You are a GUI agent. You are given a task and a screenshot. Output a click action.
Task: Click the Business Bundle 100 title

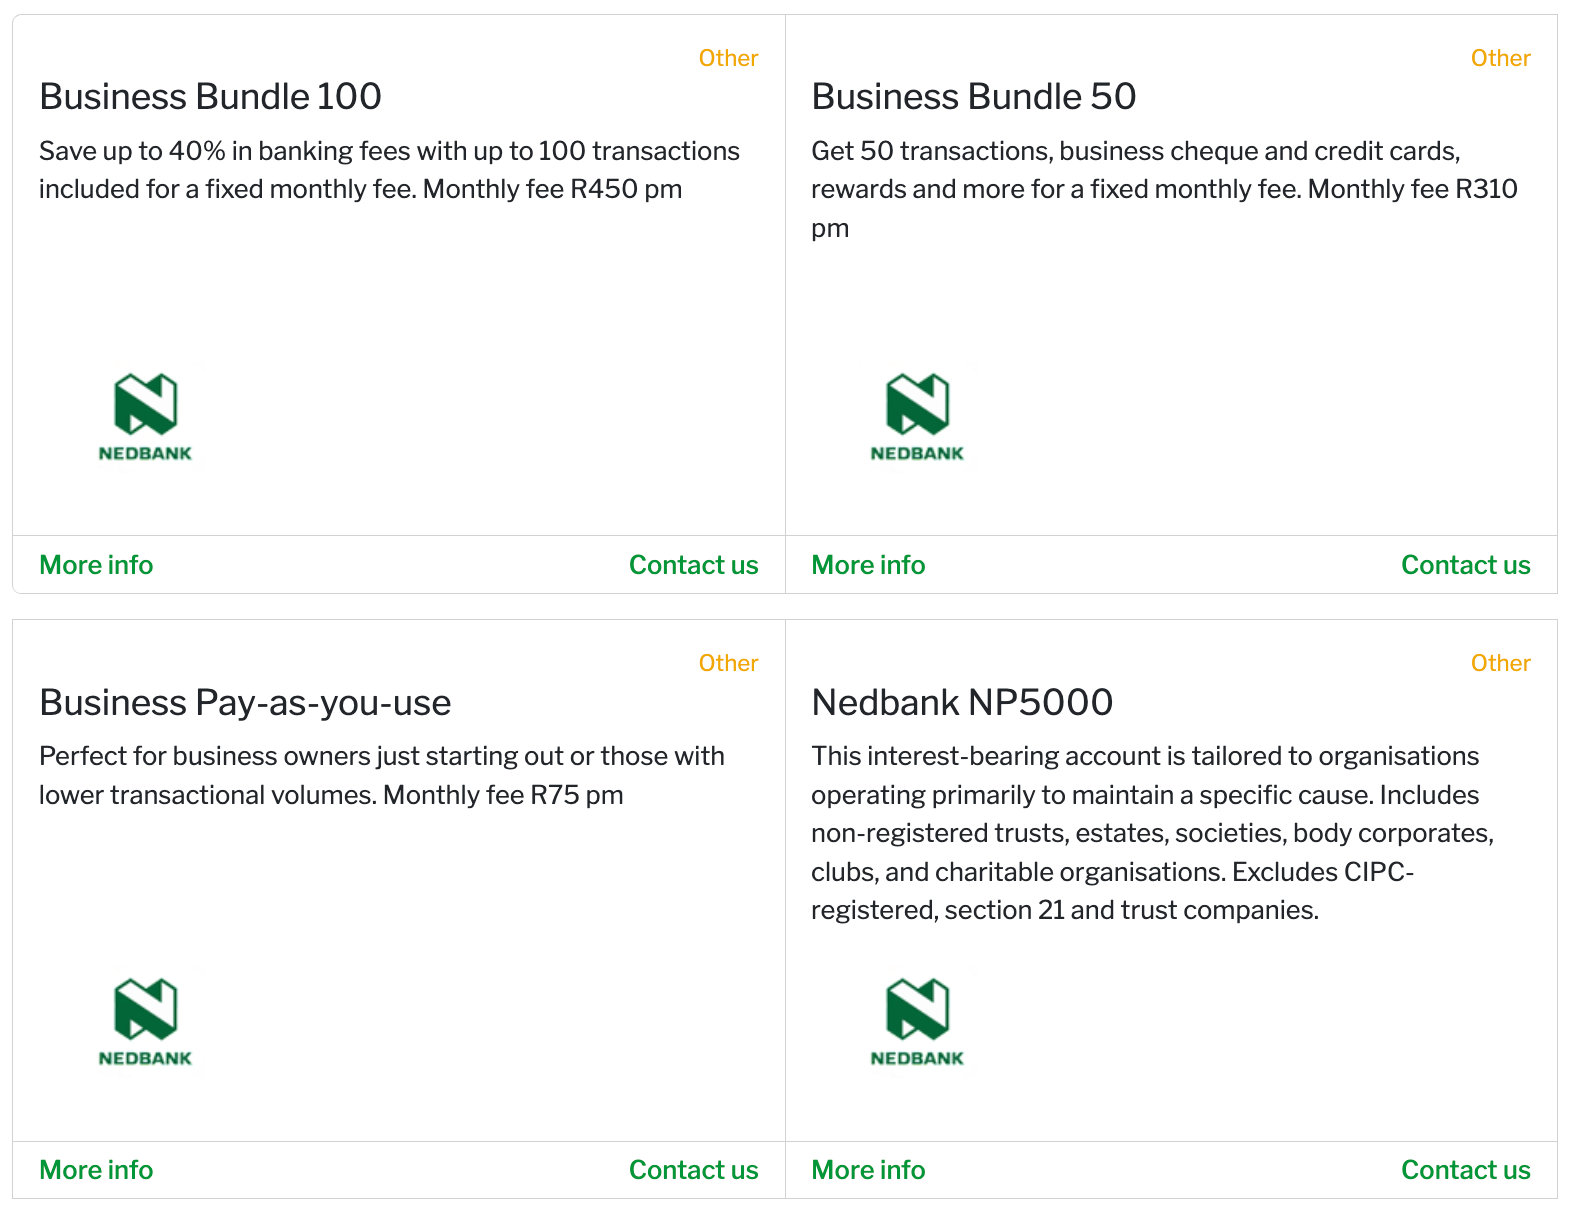click(x=210, y=97)
